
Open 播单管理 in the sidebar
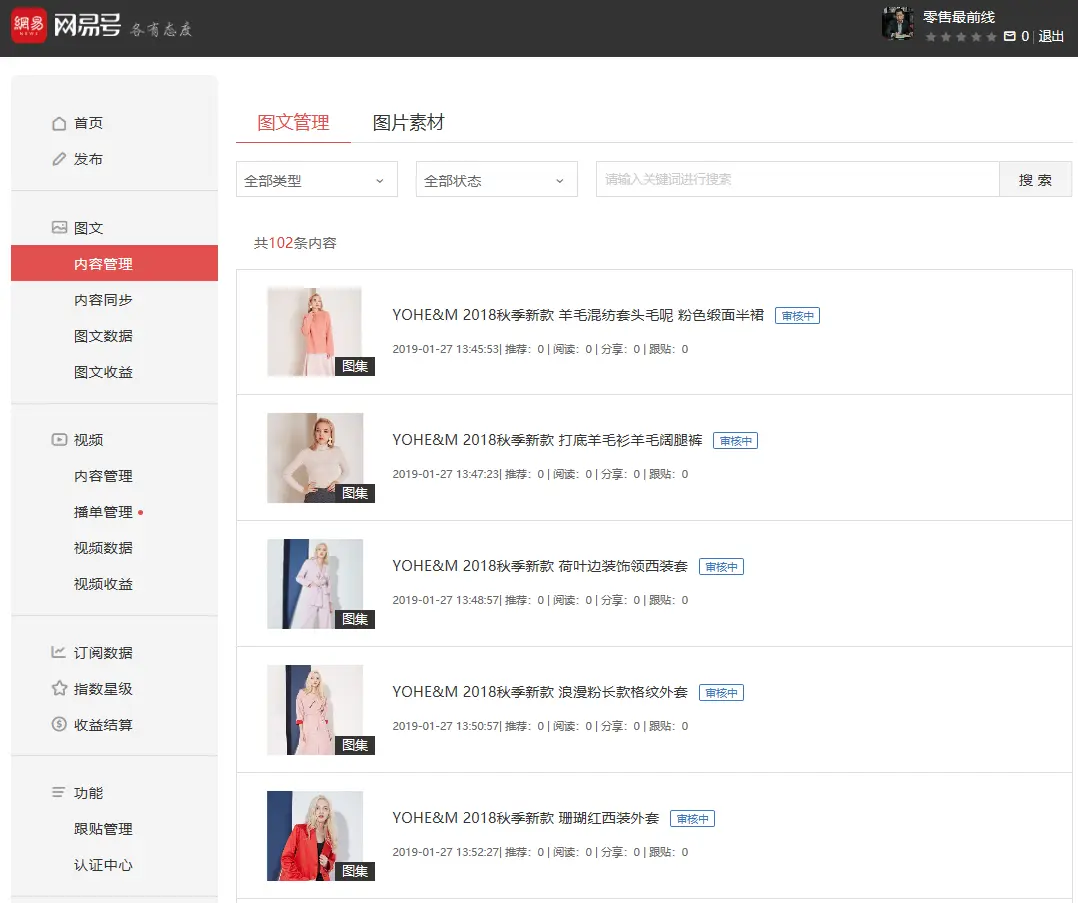(103, 512)
